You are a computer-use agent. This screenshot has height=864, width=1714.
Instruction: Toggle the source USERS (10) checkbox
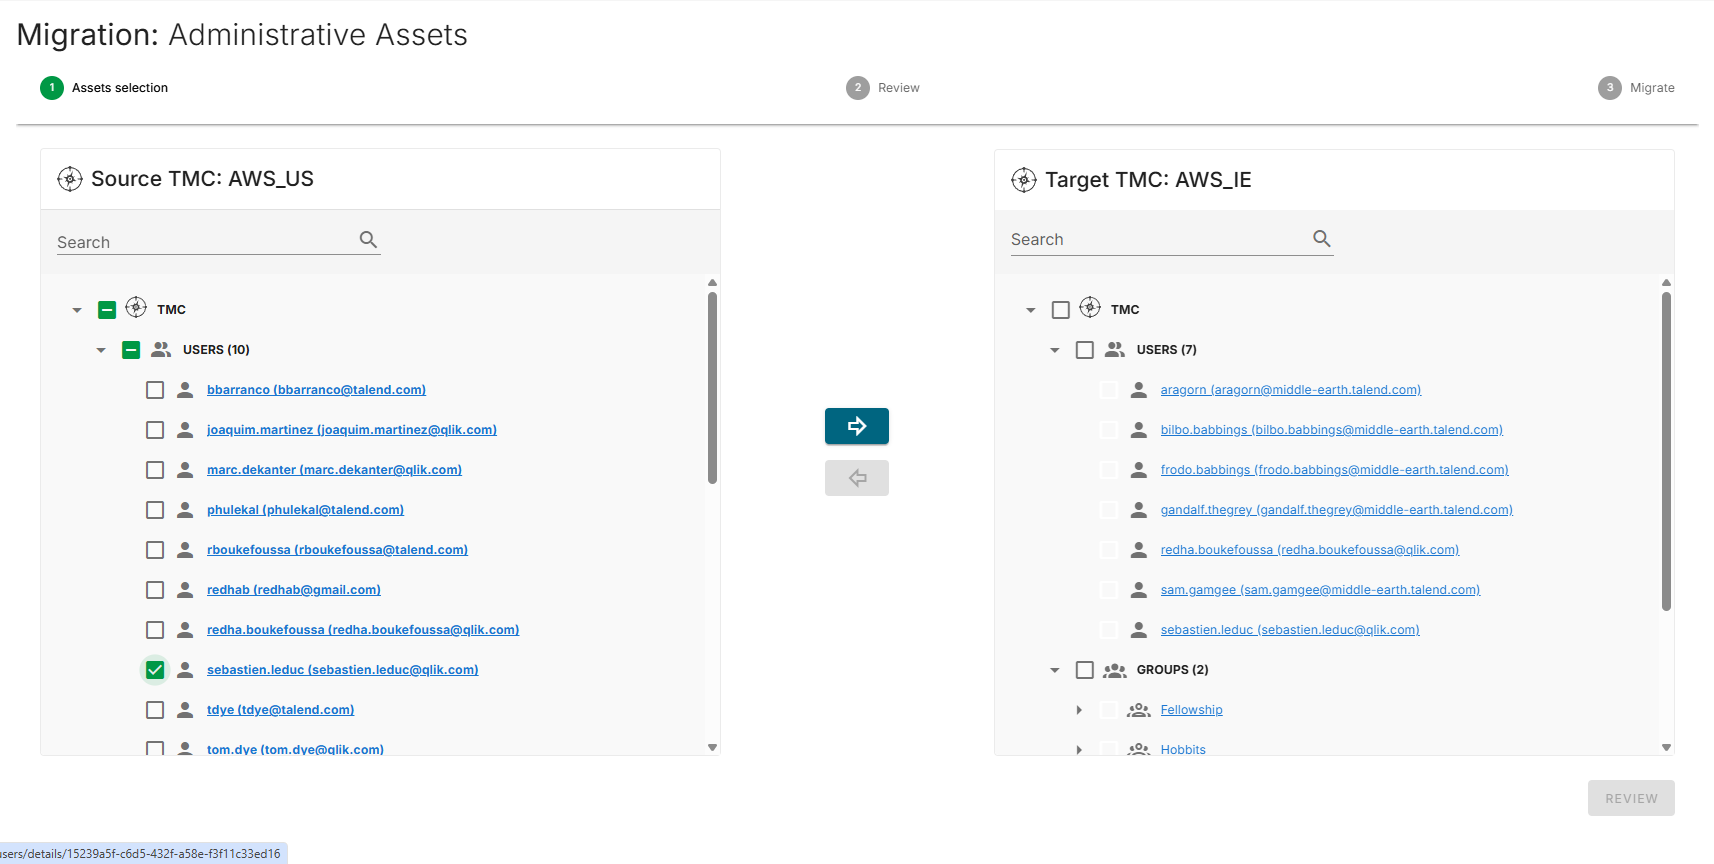coord(131,350)
